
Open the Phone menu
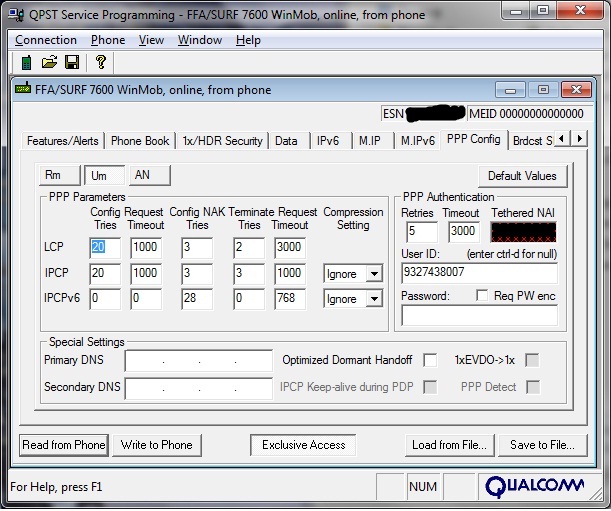pyautogui.click(x=108, y=40)
